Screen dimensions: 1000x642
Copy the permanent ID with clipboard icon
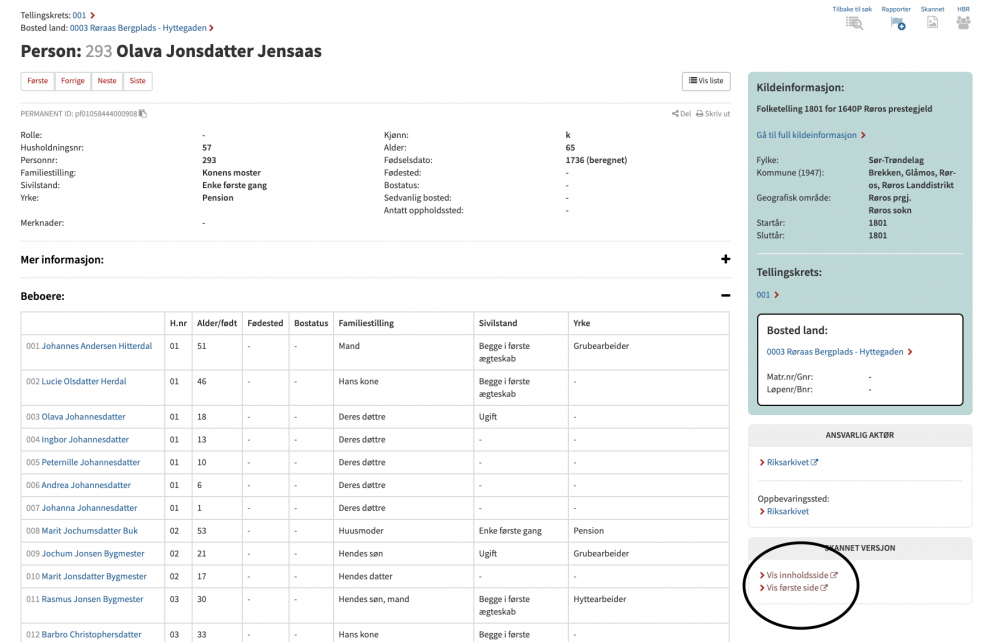(143, 114)
